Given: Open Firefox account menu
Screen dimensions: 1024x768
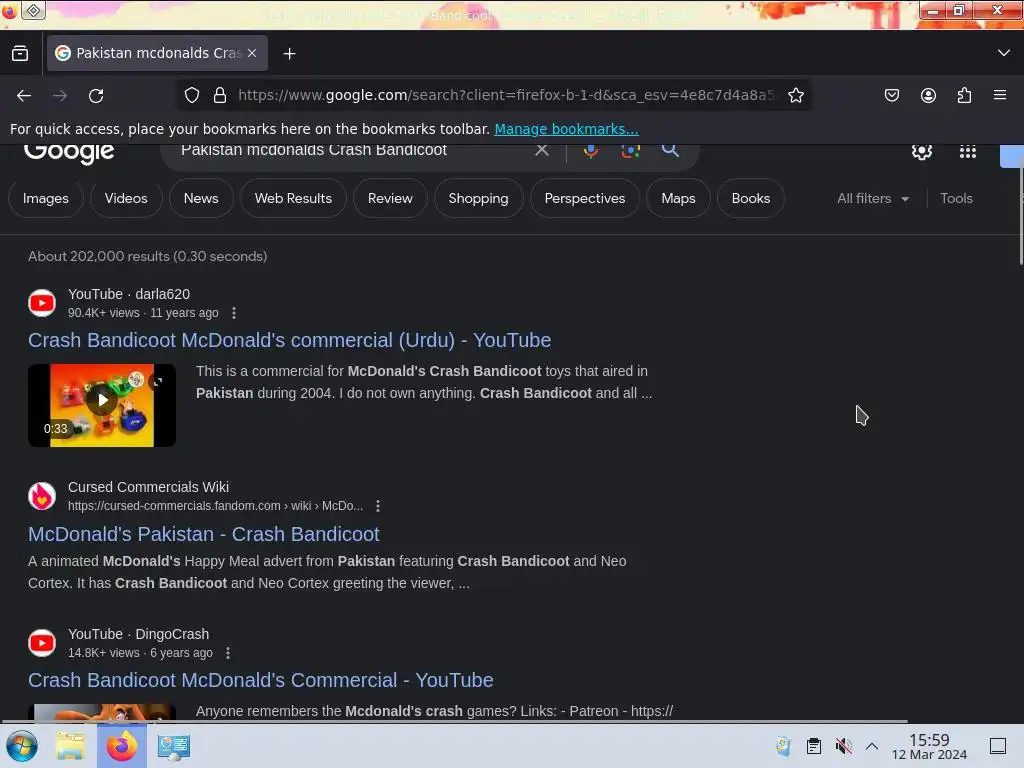Looking at the screenshot, I should coord(928,95).
